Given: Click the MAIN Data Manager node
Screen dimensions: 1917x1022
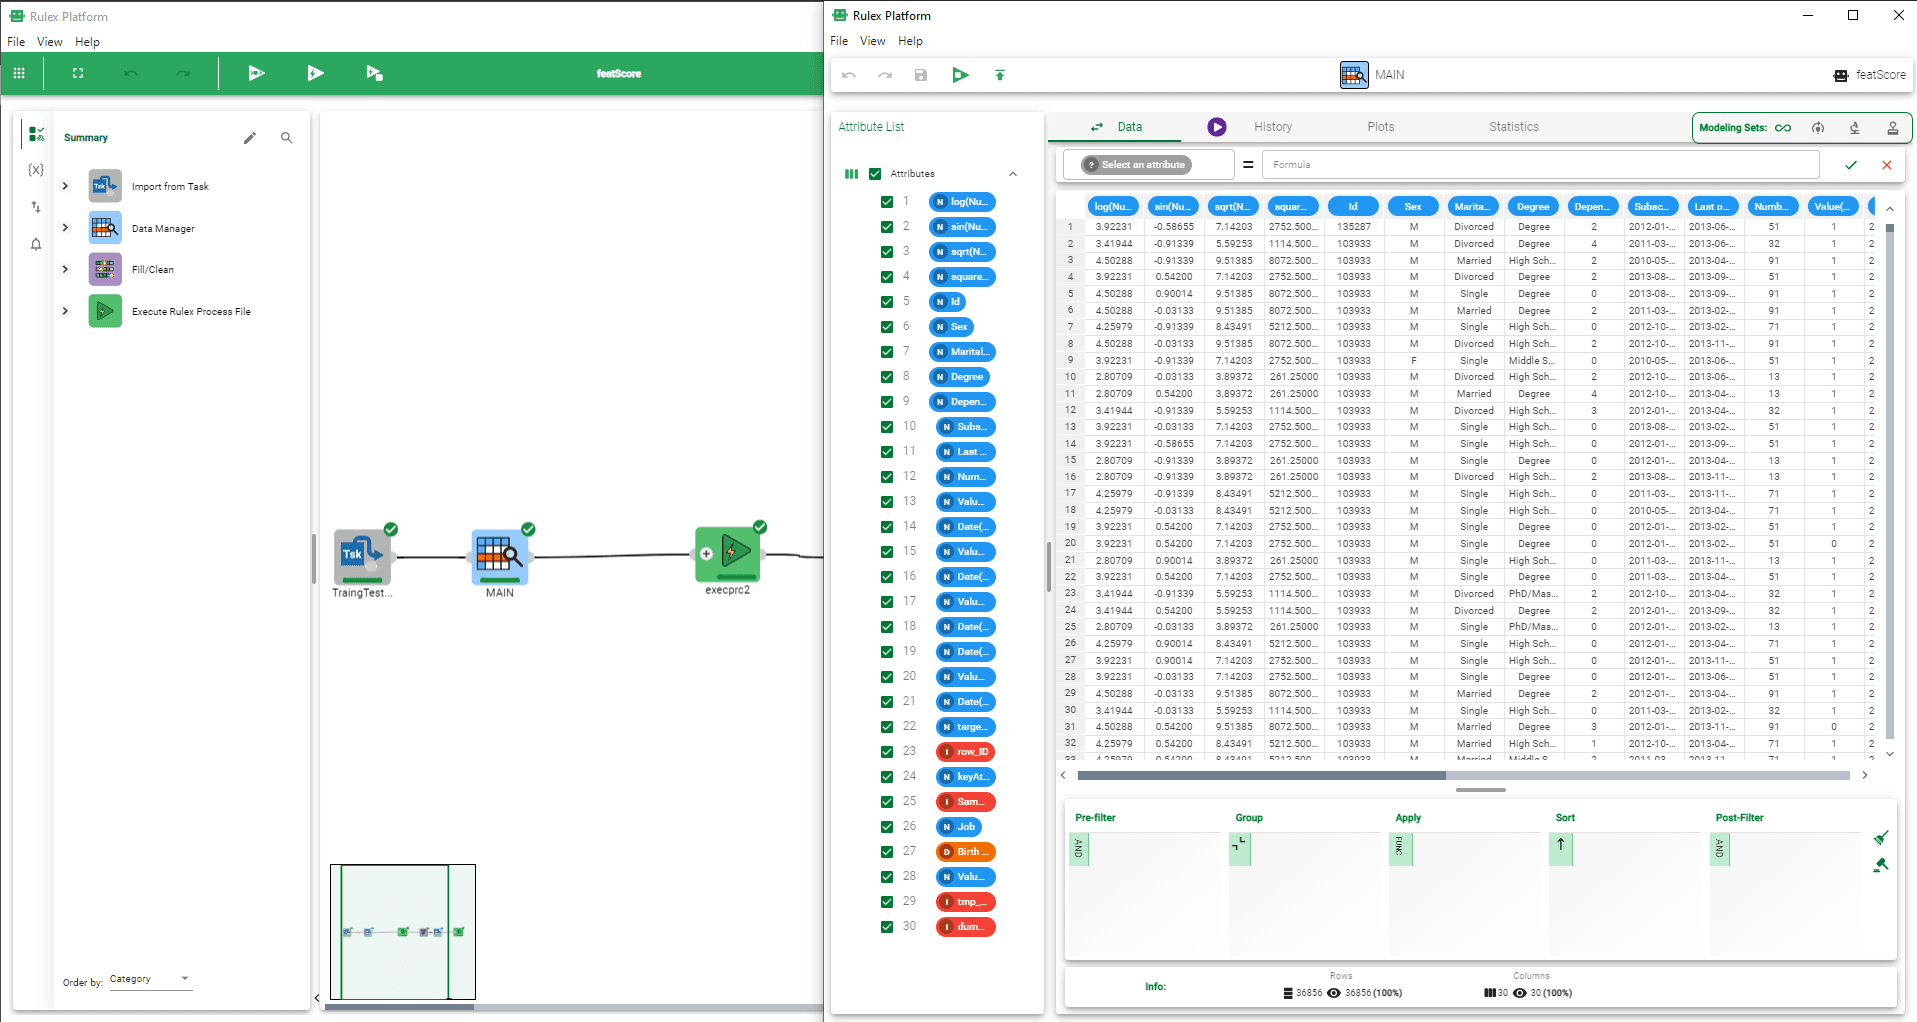Looking at the screenshot, I should [499, 555].
